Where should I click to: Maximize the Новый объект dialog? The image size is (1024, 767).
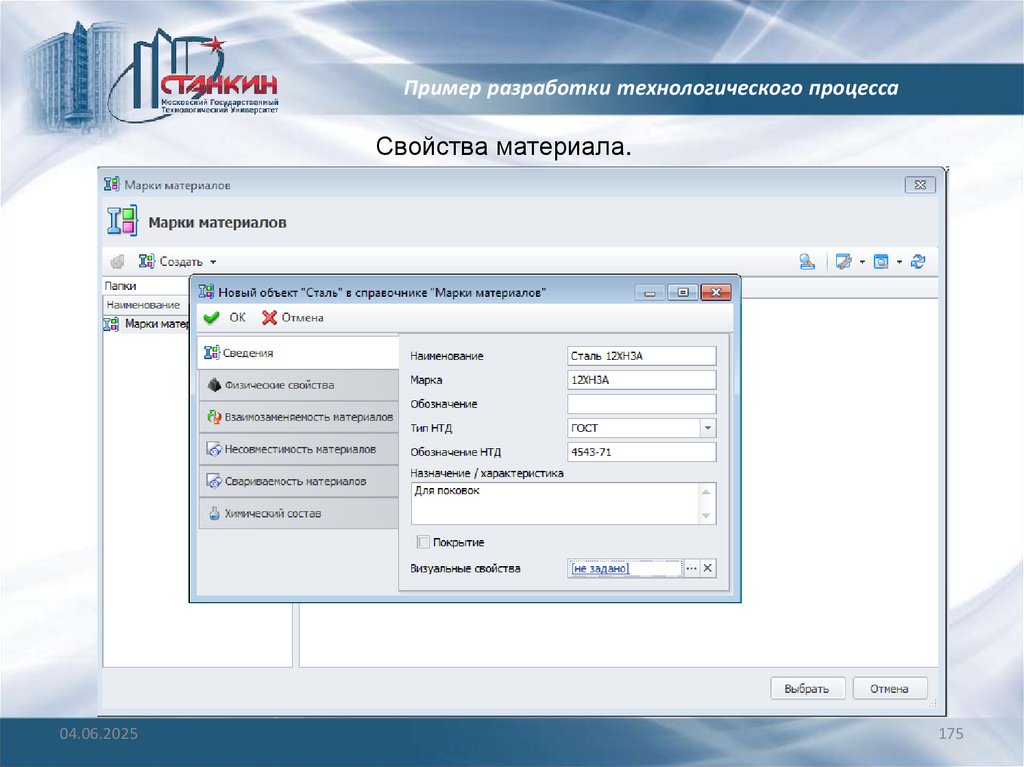683,292
